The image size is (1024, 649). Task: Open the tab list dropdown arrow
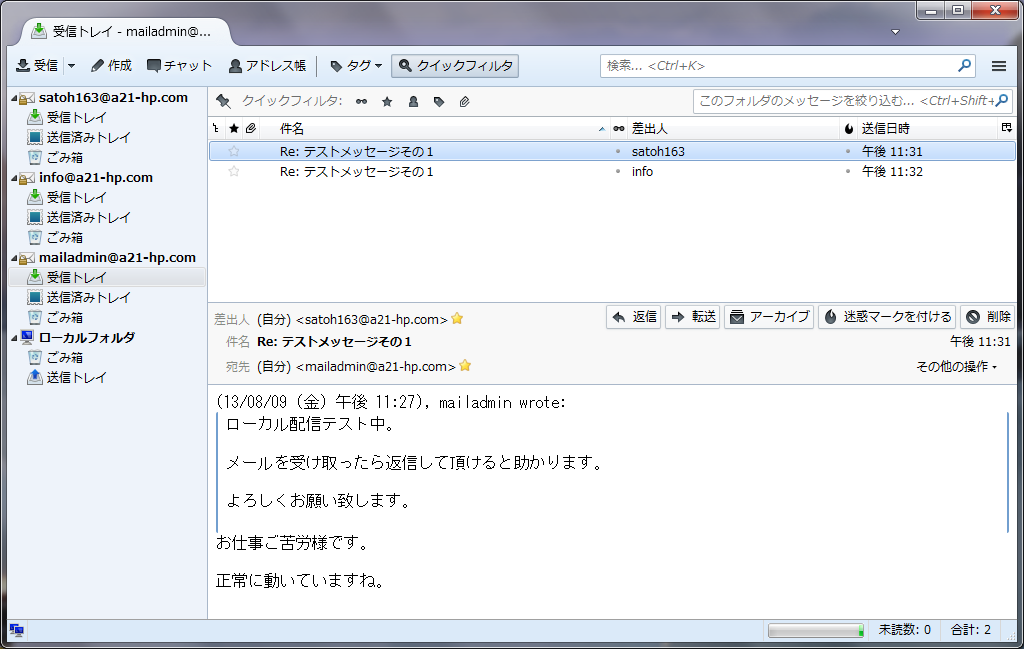(x=895, y=32)
